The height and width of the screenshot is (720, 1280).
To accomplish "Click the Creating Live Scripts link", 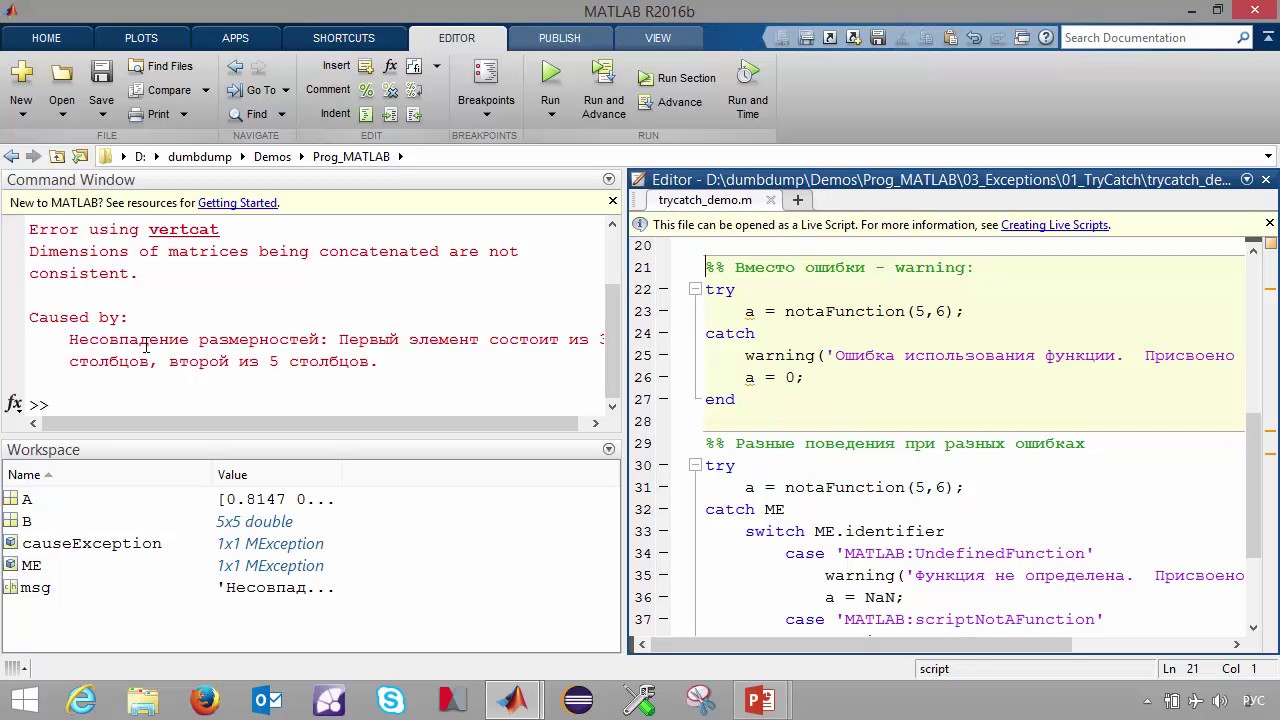I will [x=1054, y=225].
